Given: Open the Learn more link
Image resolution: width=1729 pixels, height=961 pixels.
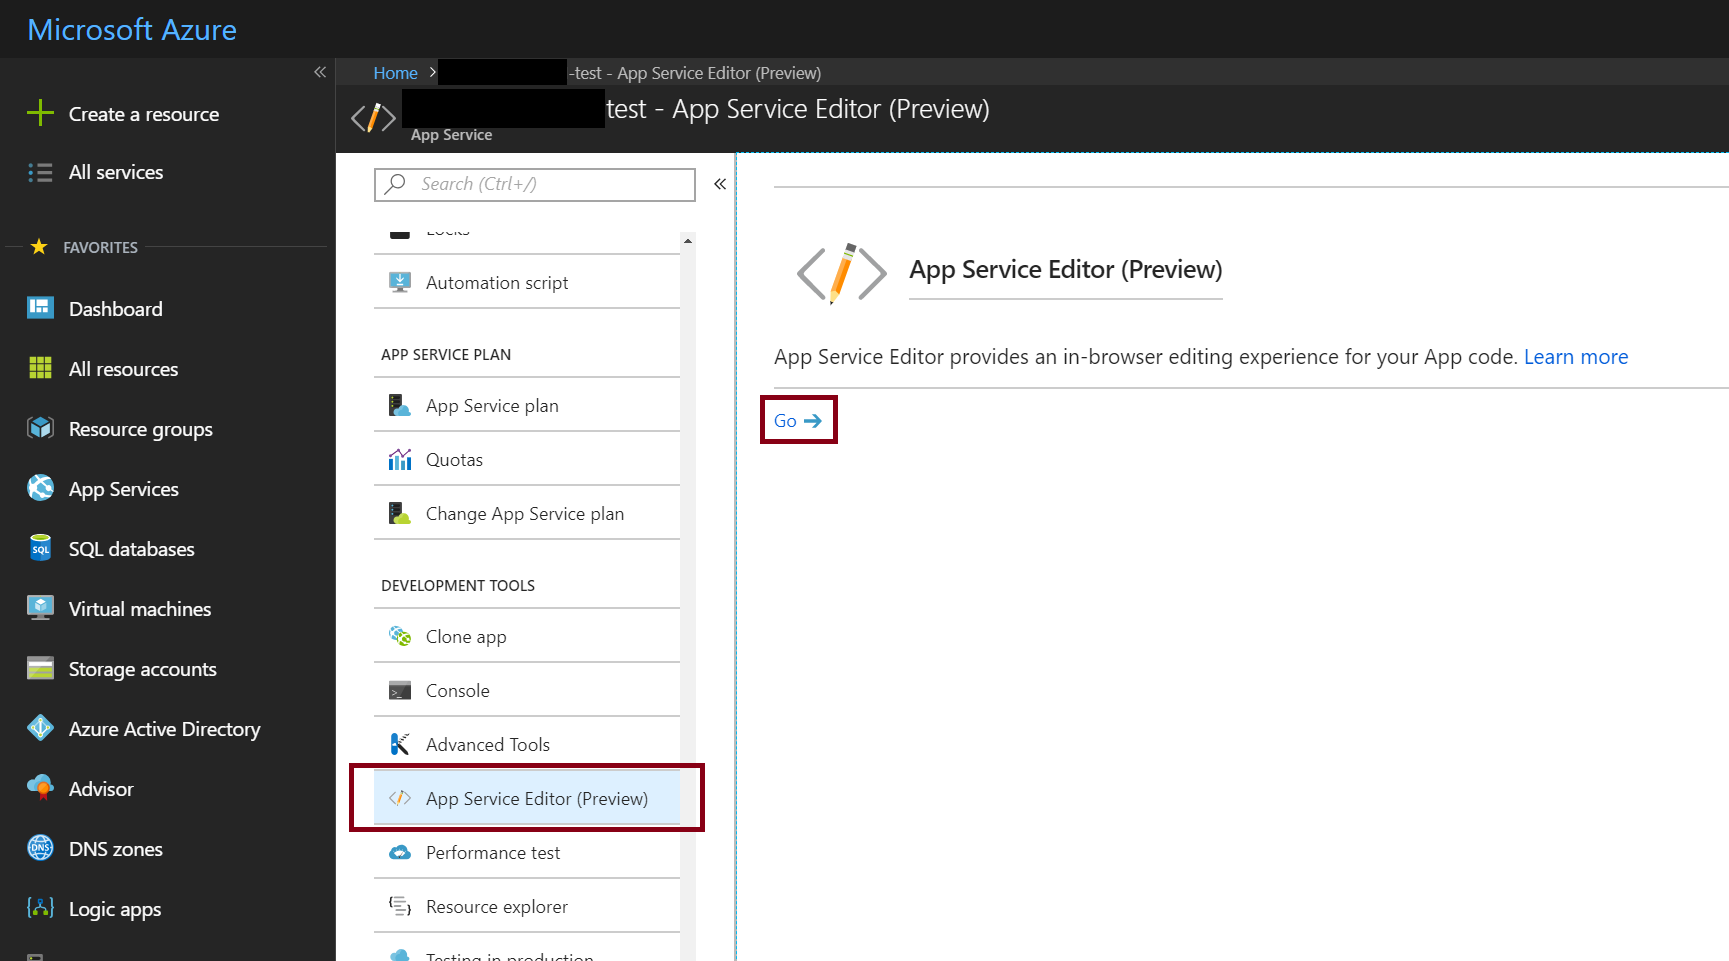Looking at the screenshot, I should click(x=1576, y=357).
